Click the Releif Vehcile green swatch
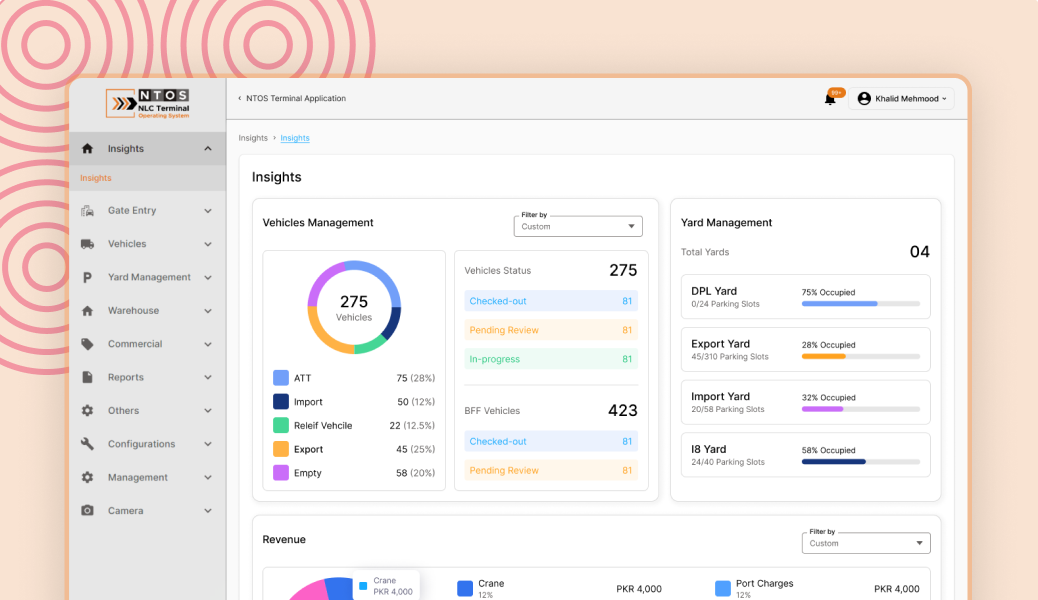The image size is (1038, 600). tap(281, 425)
